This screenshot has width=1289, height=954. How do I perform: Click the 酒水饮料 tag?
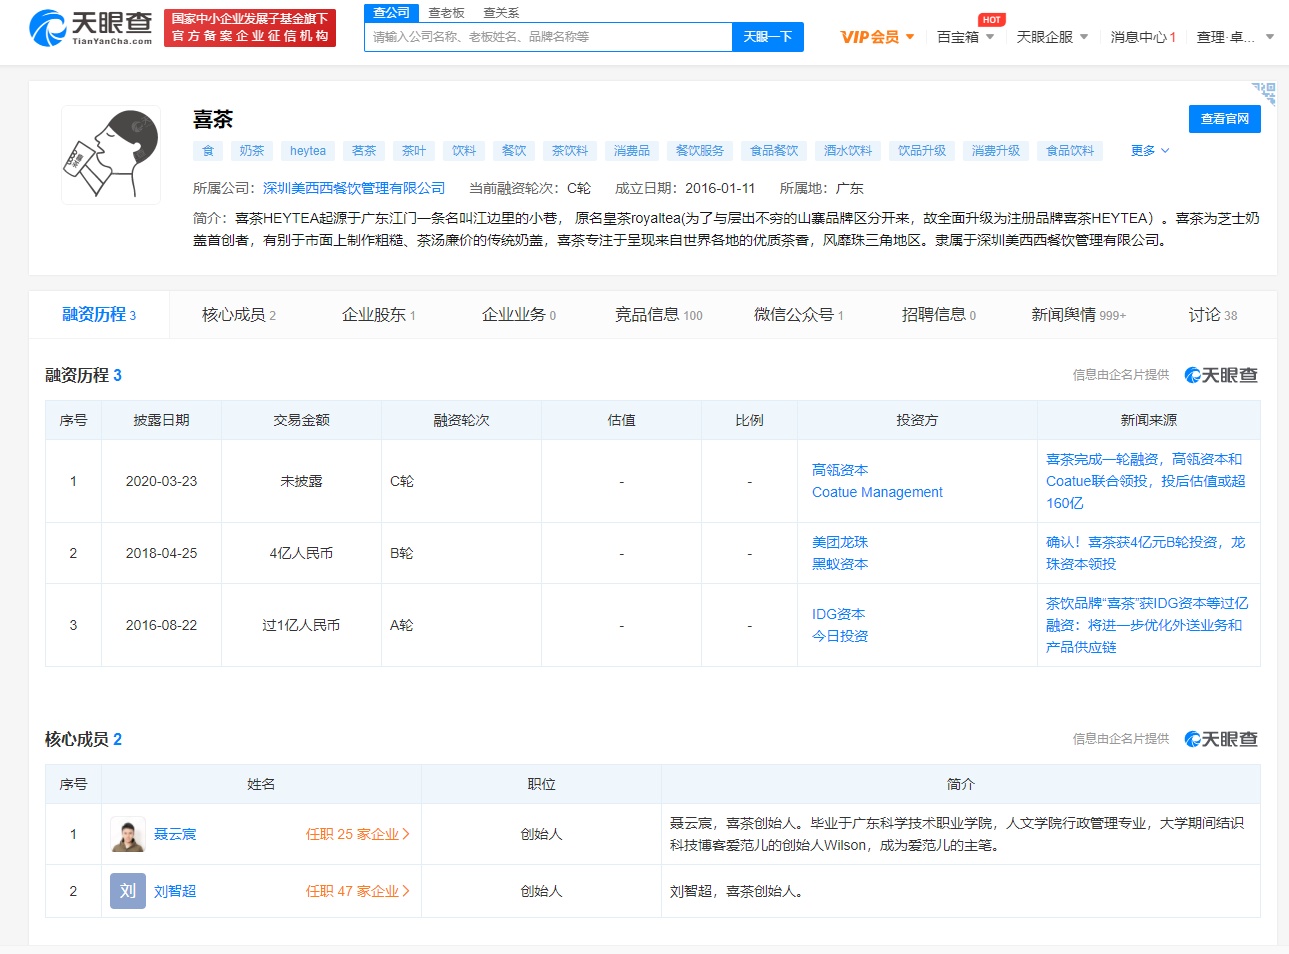[x=848, y=151]
